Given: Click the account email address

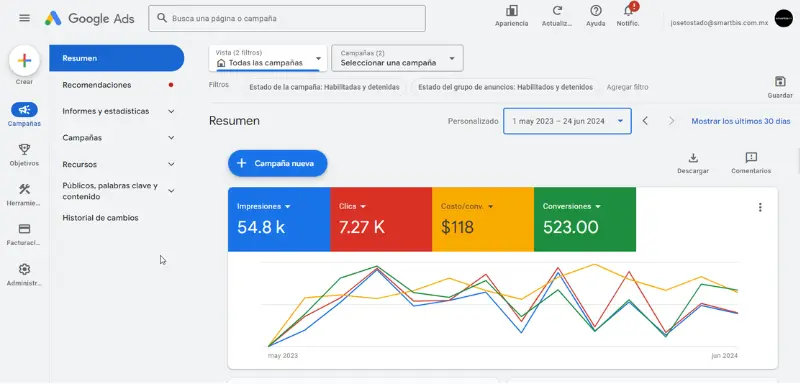Looking at the screenshot, I should click(719, 23).
